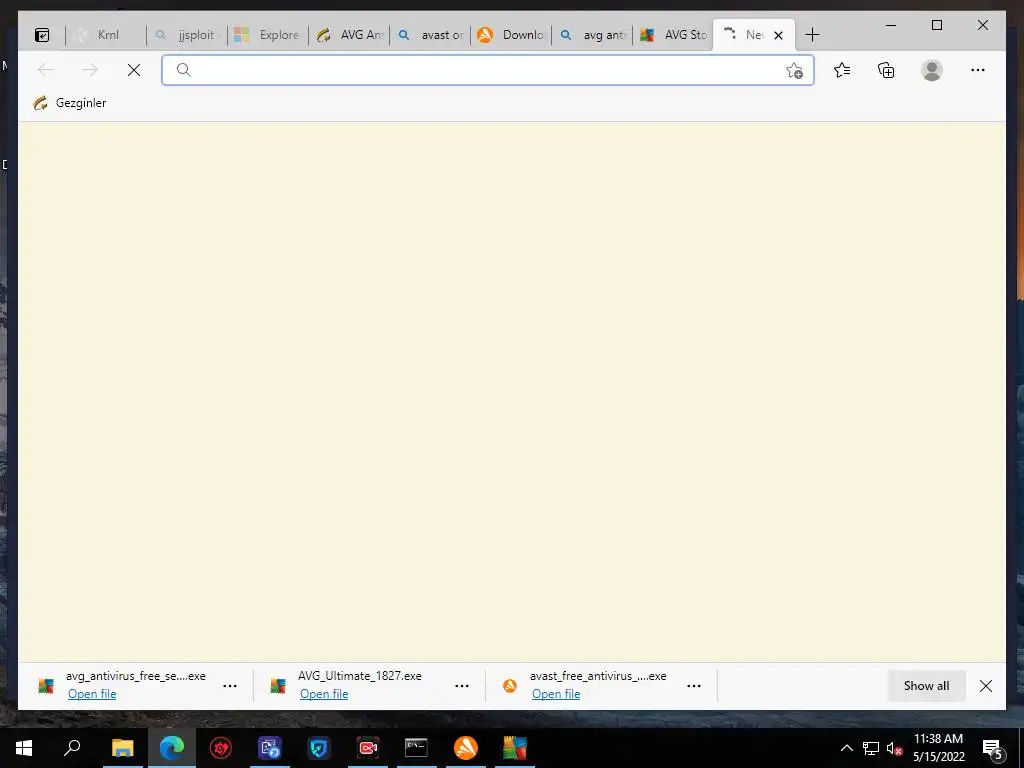Open a new tab with plus button
The image size is (1024, 768).
812,35
